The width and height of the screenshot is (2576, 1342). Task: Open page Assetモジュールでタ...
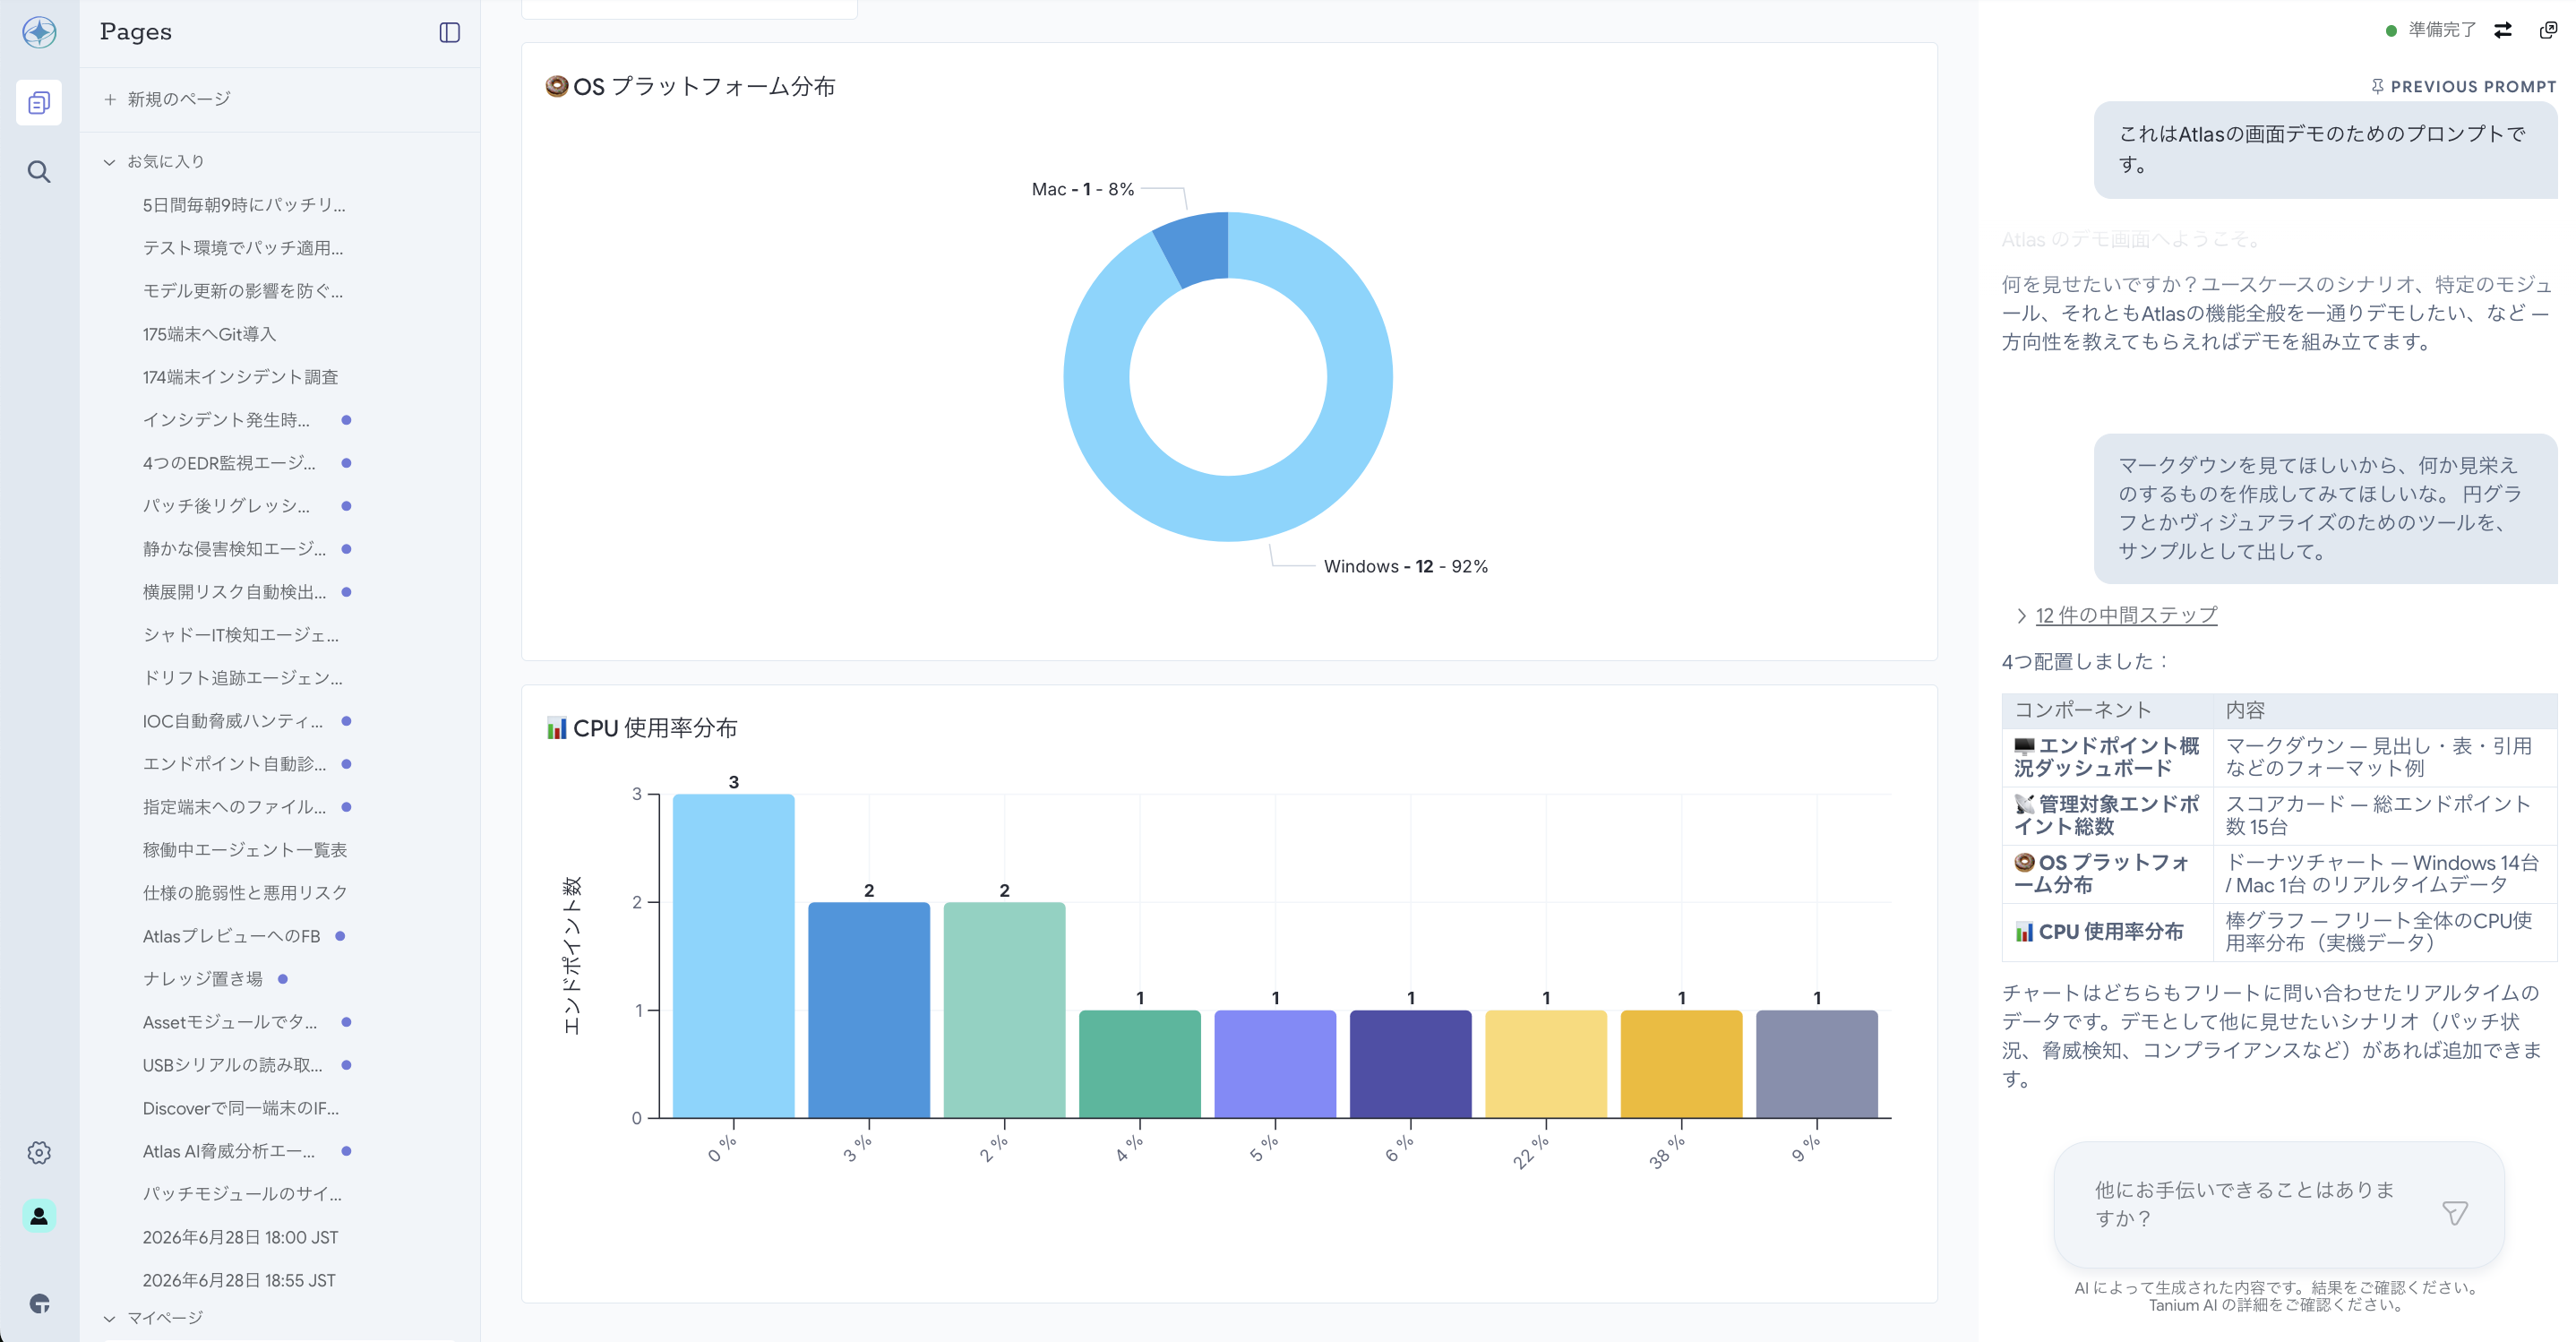point(230,1022)
